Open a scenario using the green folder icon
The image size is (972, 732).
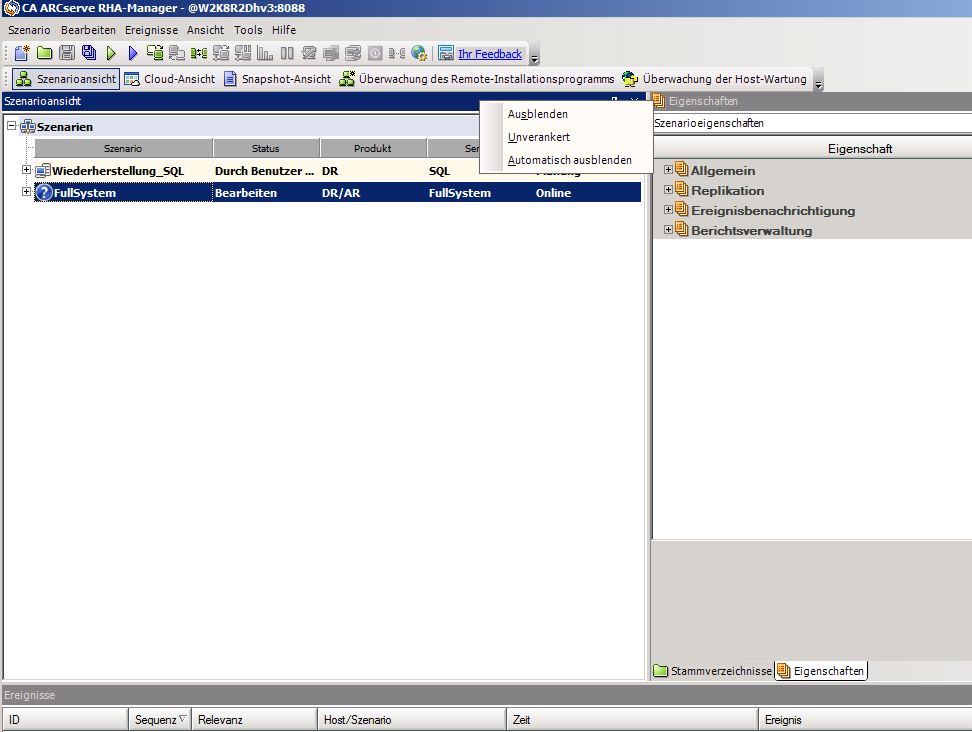point(44,53)
